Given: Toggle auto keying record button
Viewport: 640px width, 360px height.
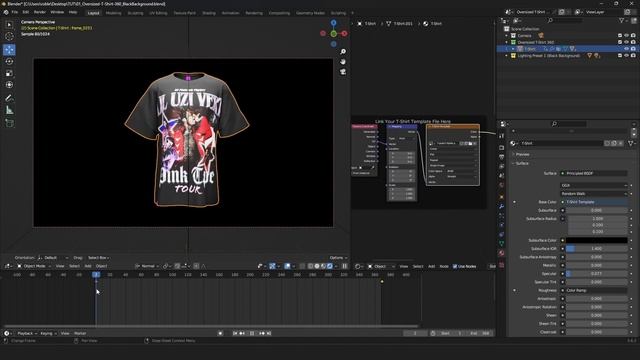Looking at the screenshot, I should pyautogui.click(x=220, y=333).
